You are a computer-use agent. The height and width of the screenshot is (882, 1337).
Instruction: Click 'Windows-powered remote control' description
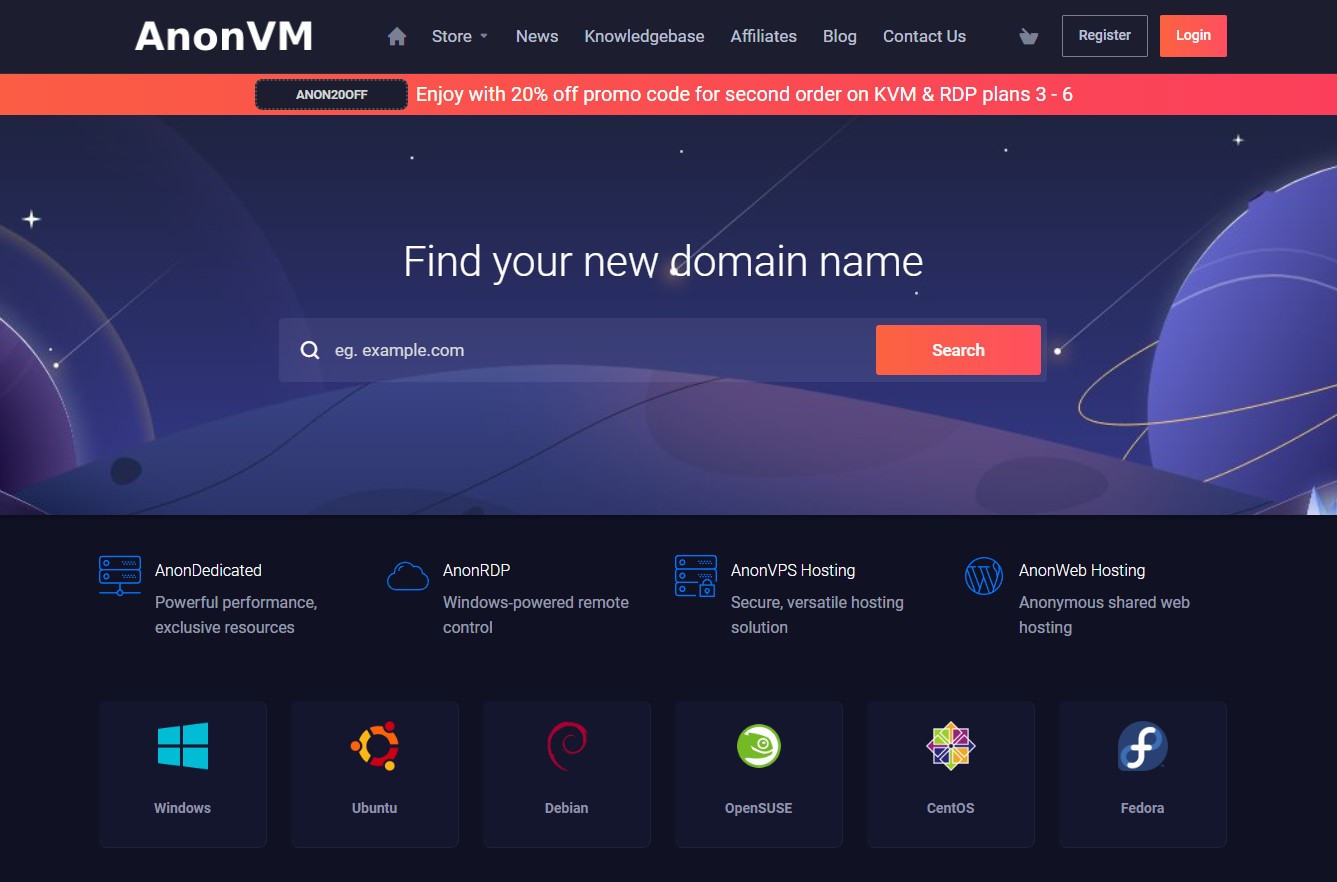[536, 615]
